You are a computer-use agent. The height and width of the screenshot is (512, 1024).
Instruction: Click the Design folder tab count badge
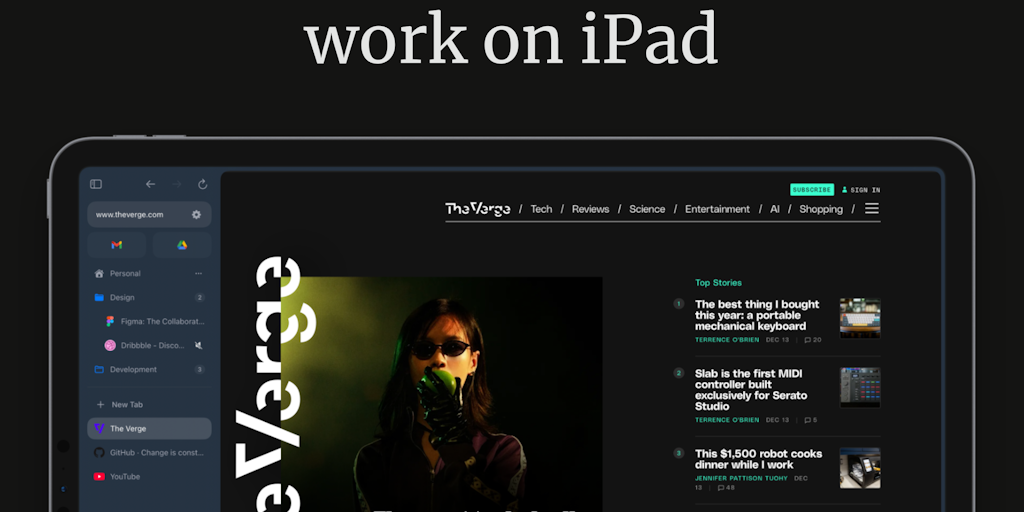[x=199, y=297]
